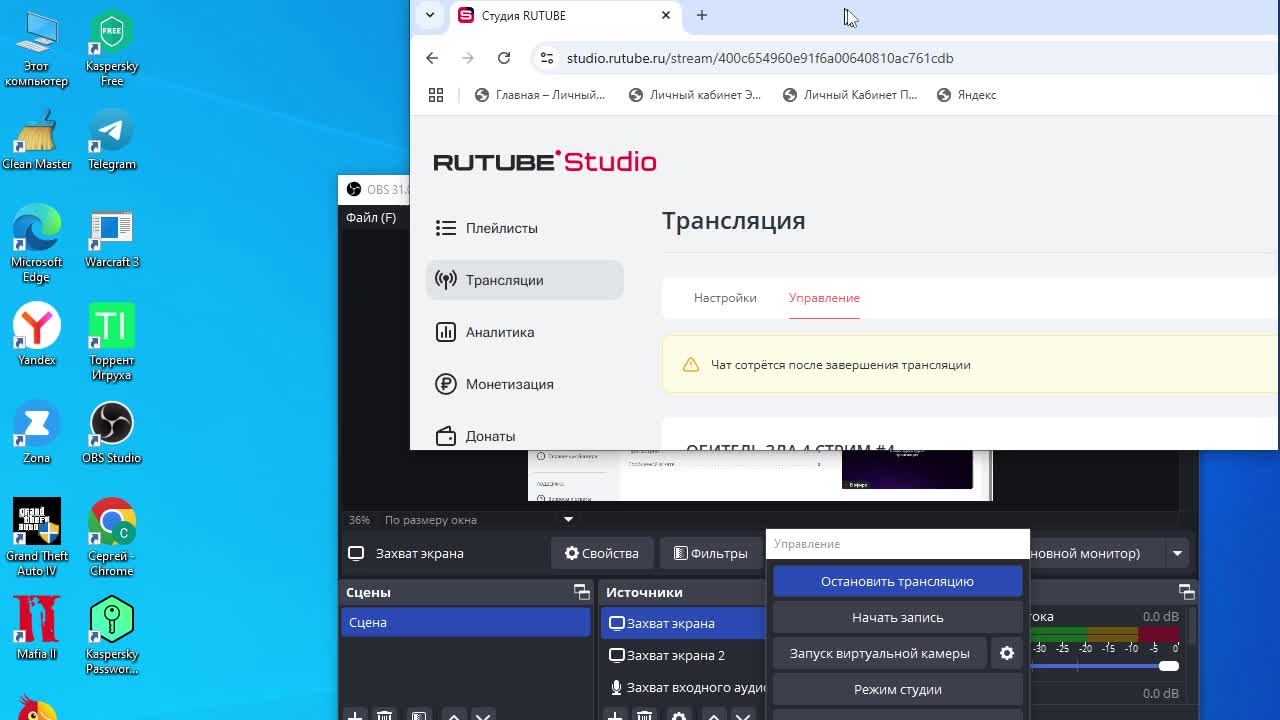
Task: Open Личный кабинет Э... bookmark
Action: pos(695,95)
